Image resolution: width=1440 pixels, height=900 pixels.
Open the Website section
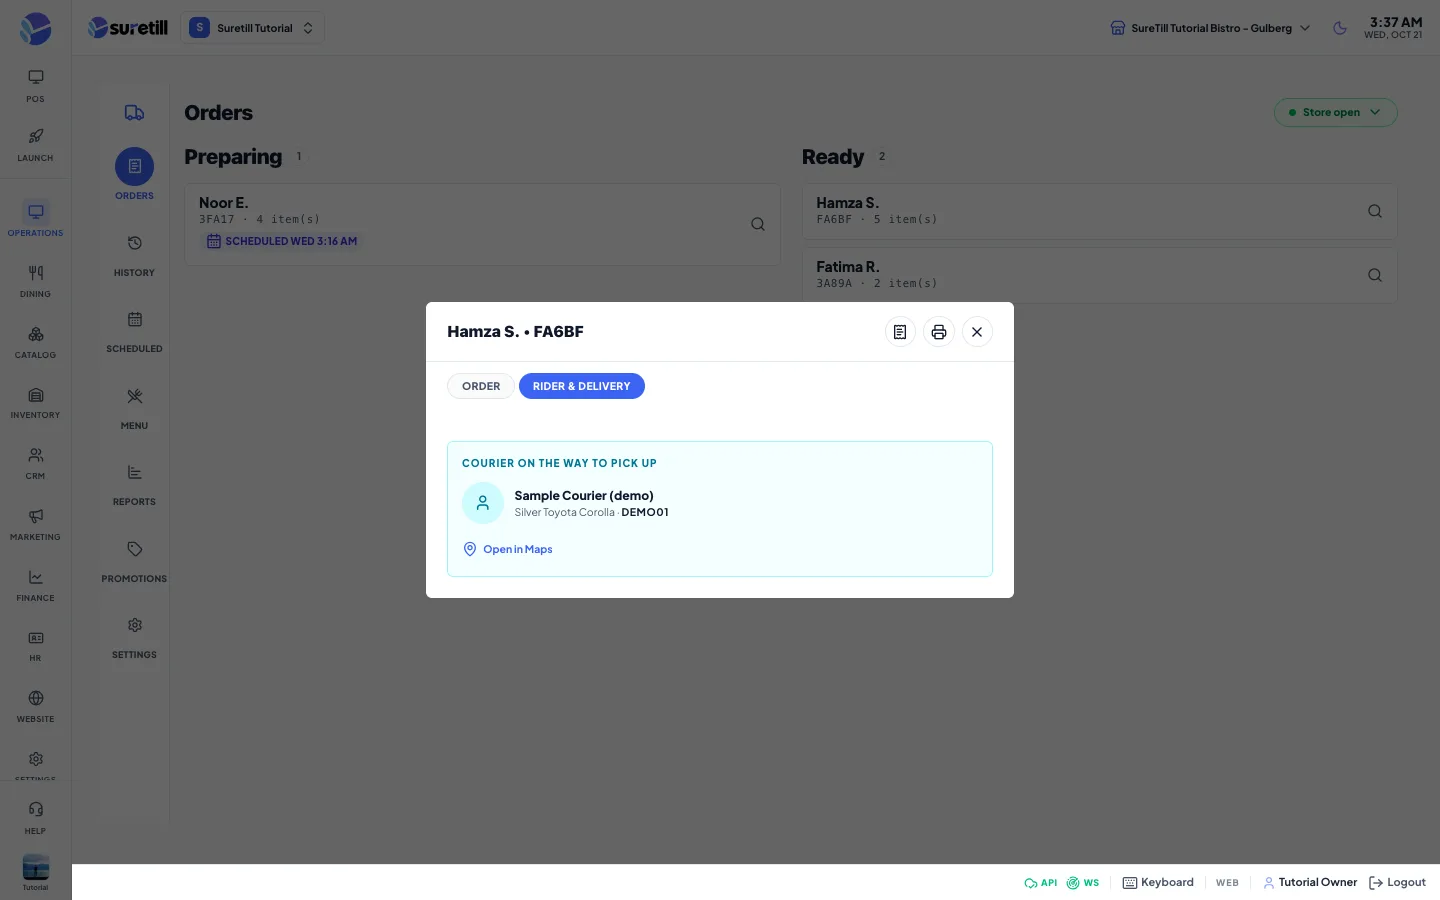pyautogui.click(x=35, y=707)
